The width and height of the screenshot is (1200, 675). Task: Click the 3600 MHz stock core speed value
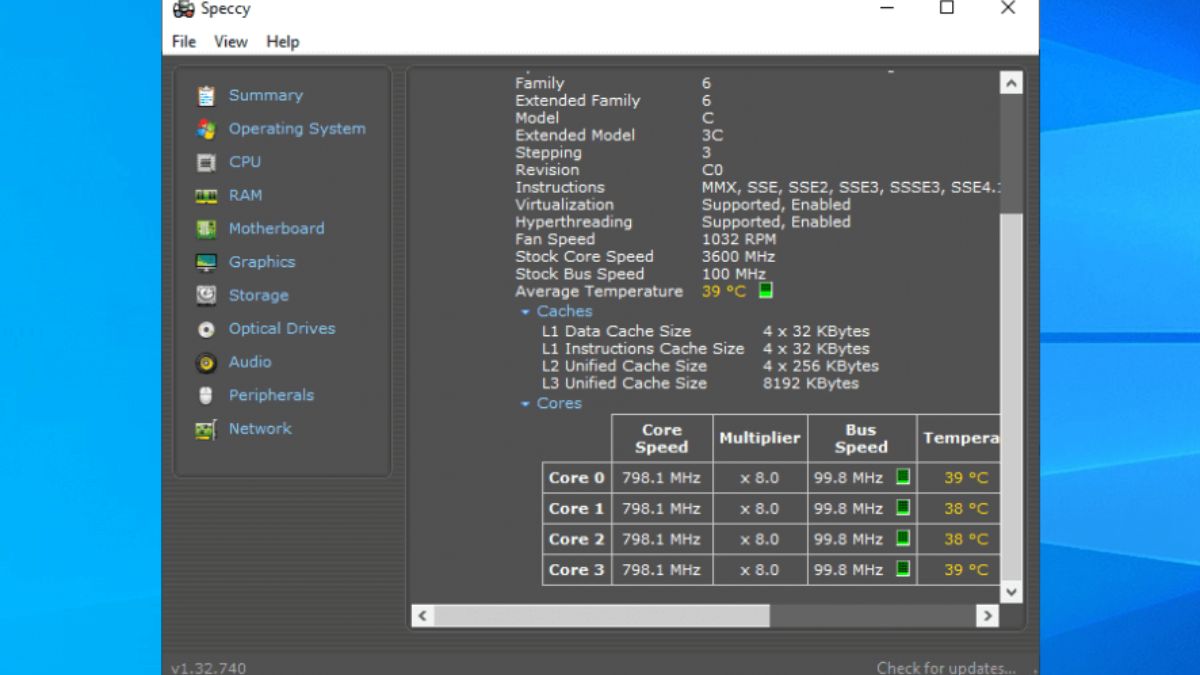(x=739, y=256)
